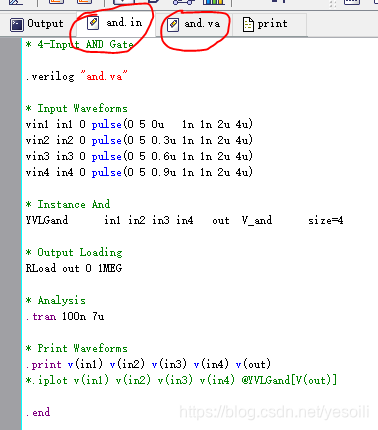Click the YVLGand instance name
The width and height of the screenshot is (378, 430).
pyautogui.click(x=47, y=220)
